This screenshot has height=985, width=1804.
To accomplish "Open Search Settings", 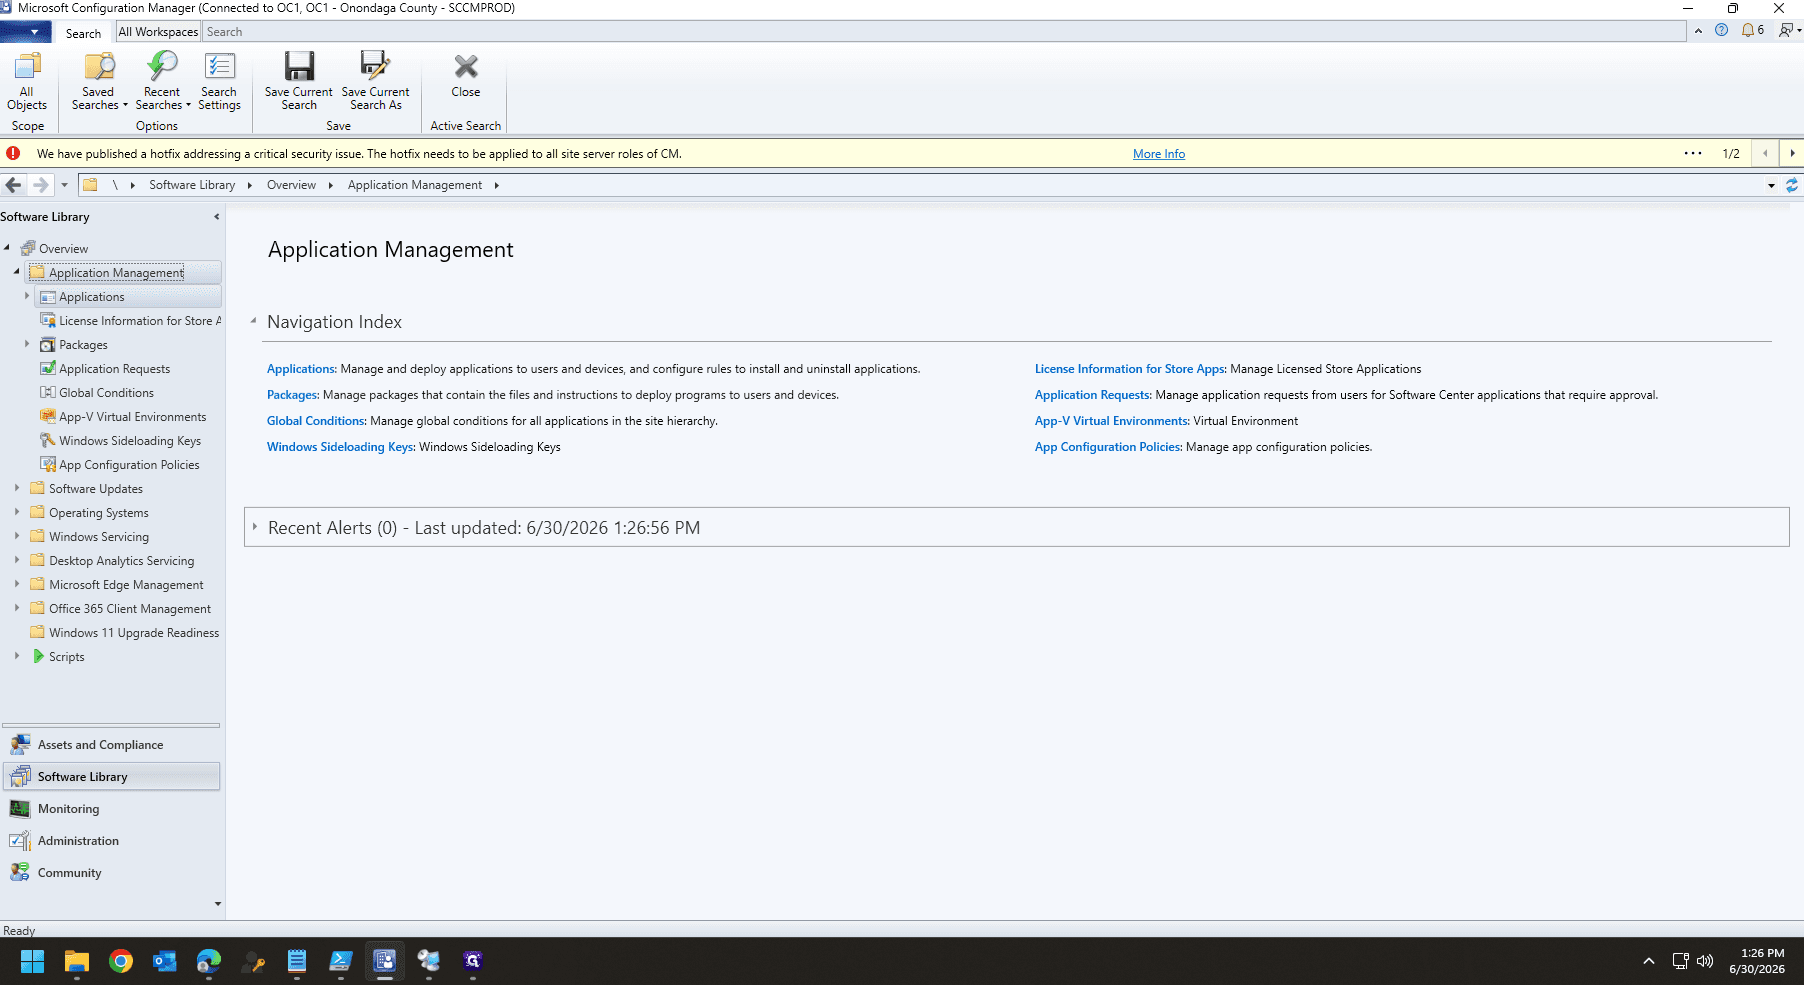I will click(x=219, y=82).
